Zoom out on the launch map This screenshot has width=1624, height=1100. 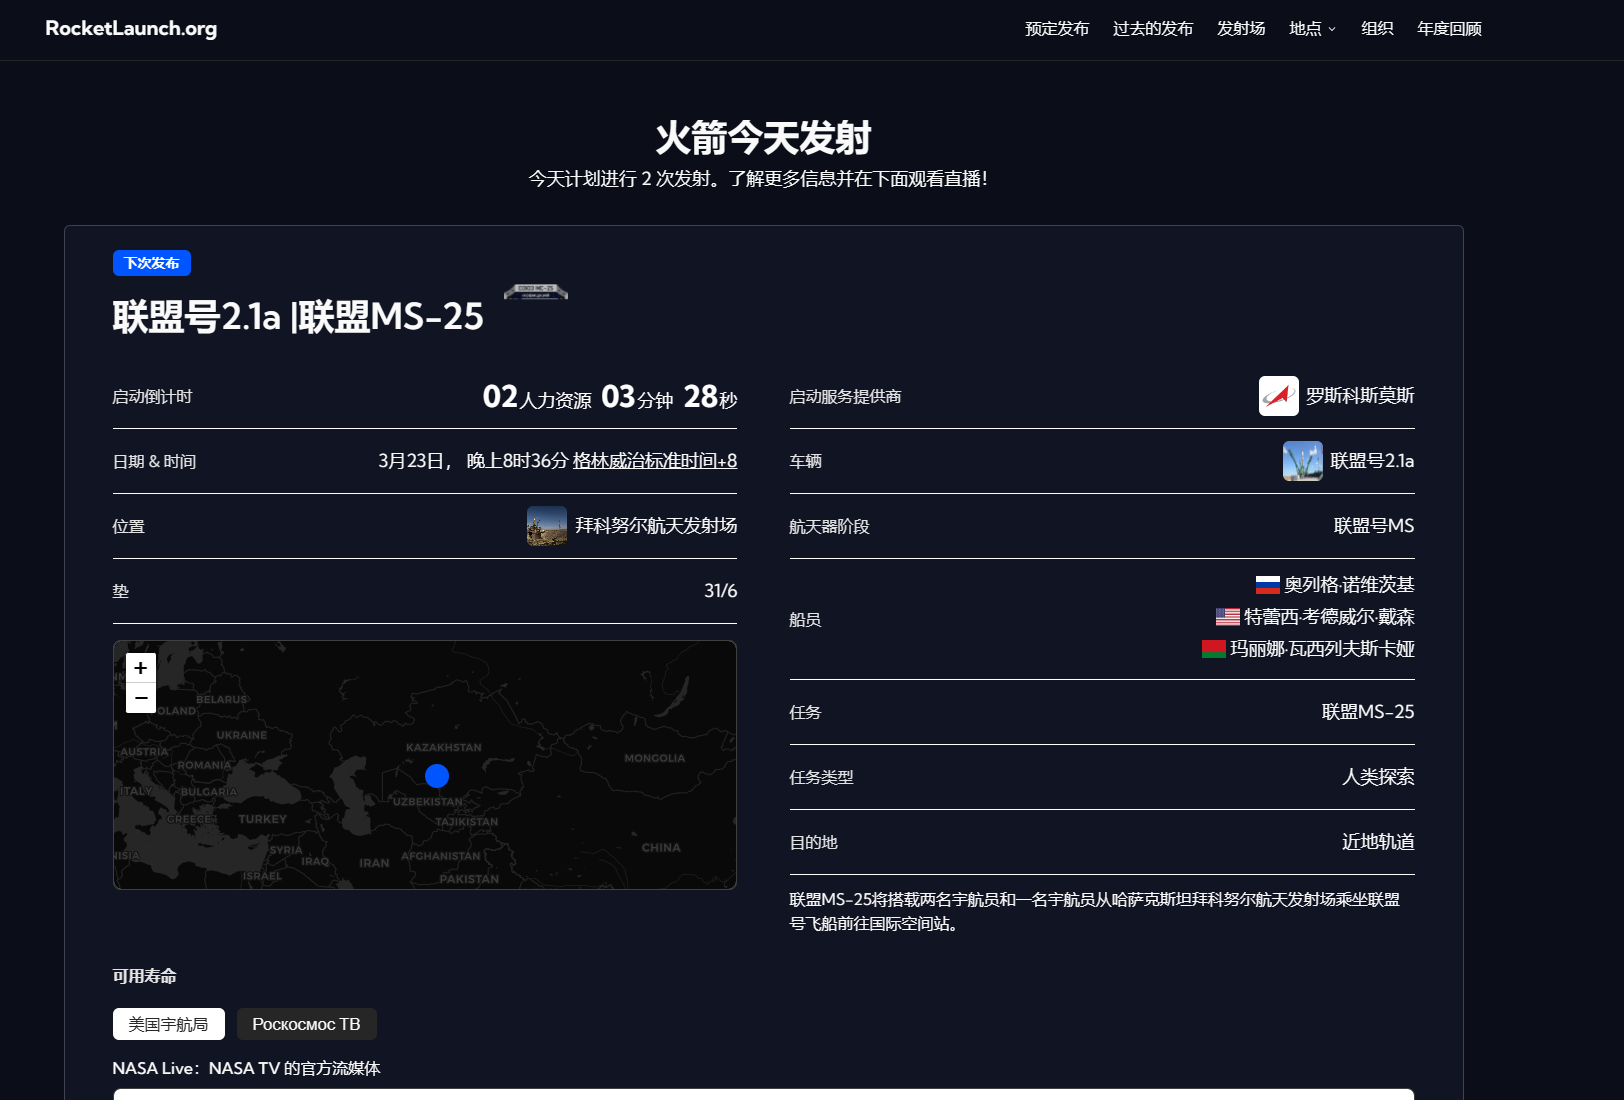coord(141,698)
